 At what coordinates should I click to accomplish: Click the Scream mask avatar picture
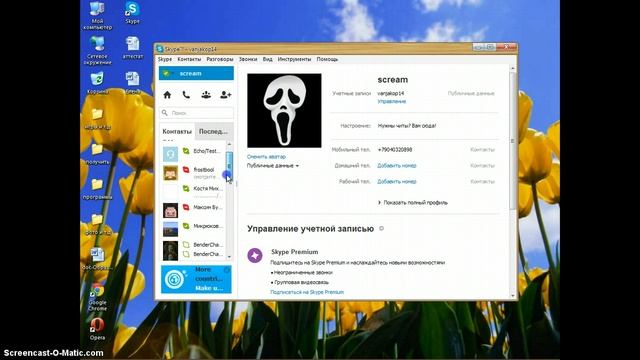coord(284,111)
